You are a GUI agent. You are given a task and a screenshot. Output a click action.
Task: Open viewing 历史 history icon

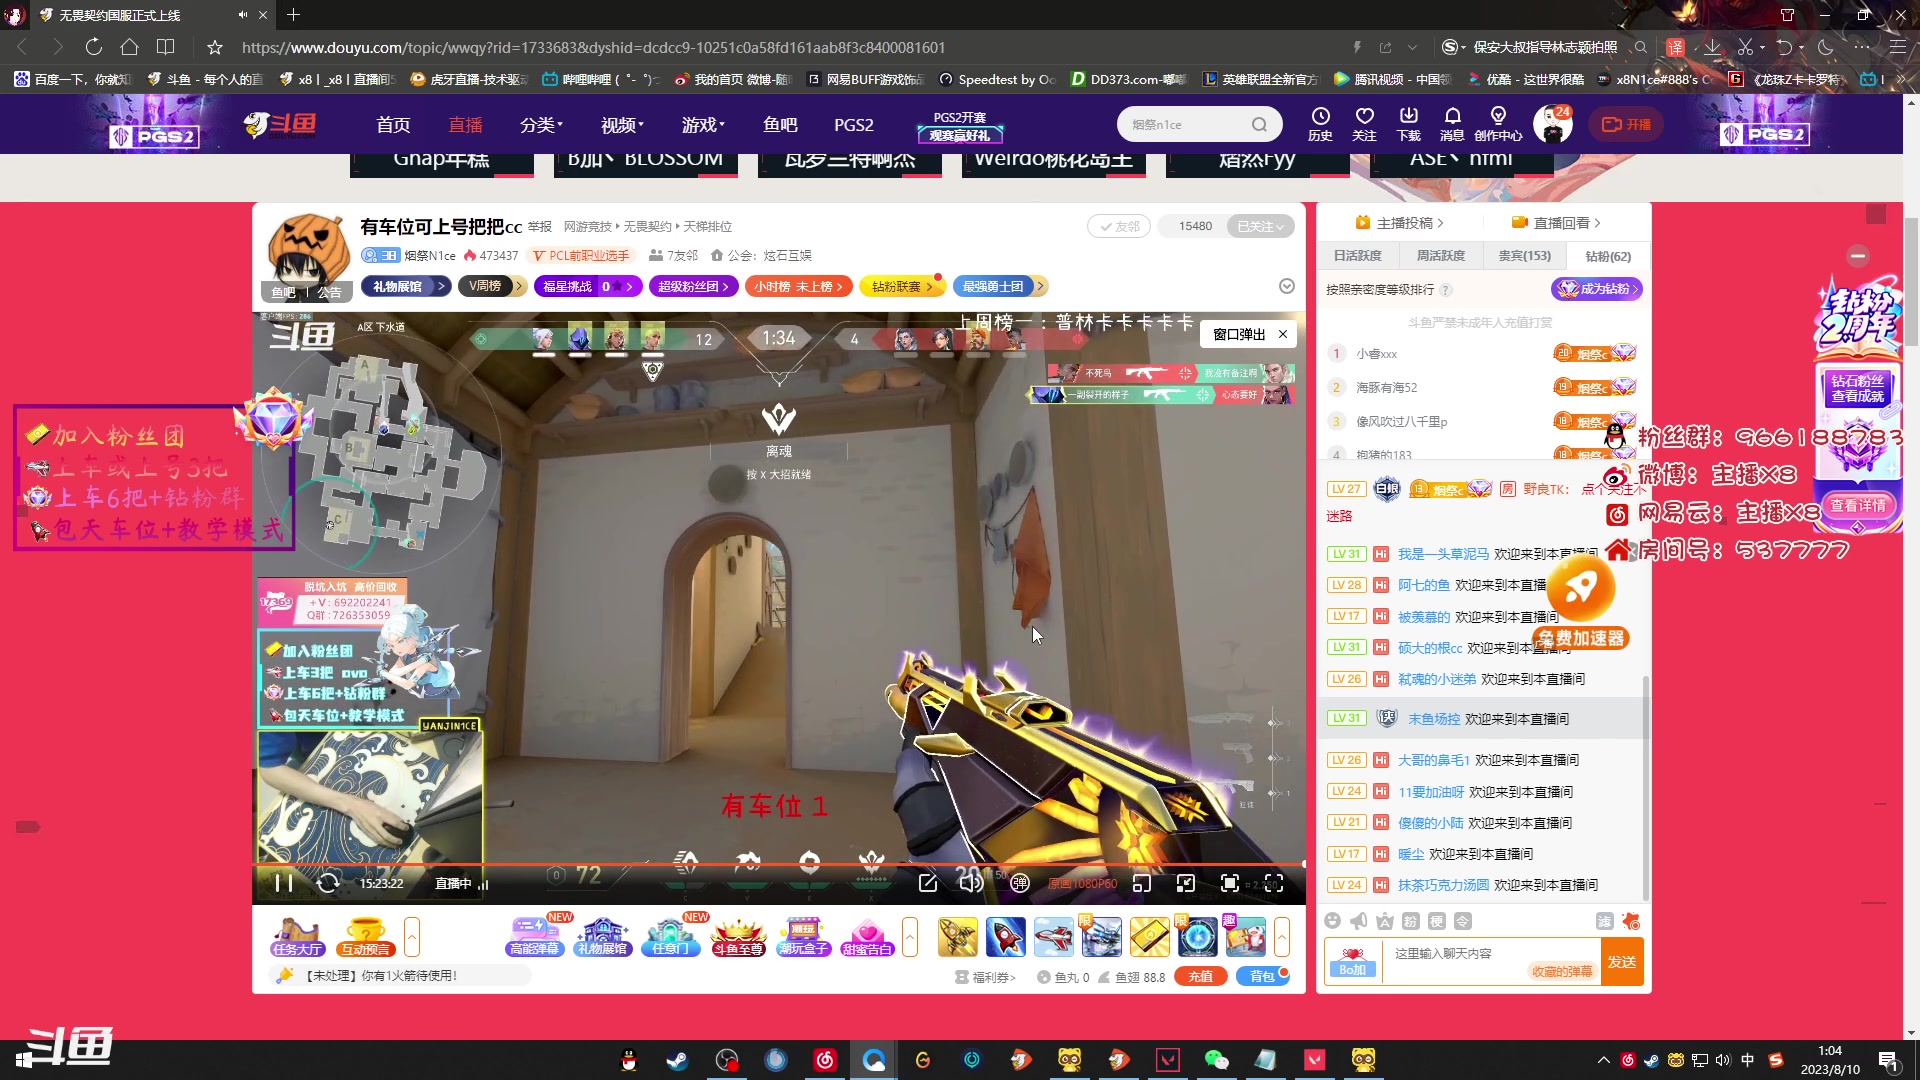1320,124
